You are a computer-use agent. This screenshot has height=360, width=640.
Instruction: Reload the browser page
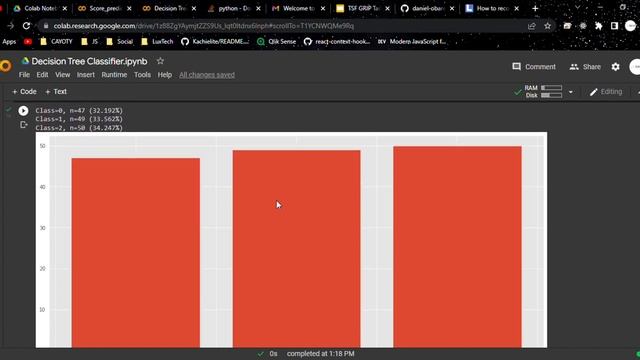point(27,26)
